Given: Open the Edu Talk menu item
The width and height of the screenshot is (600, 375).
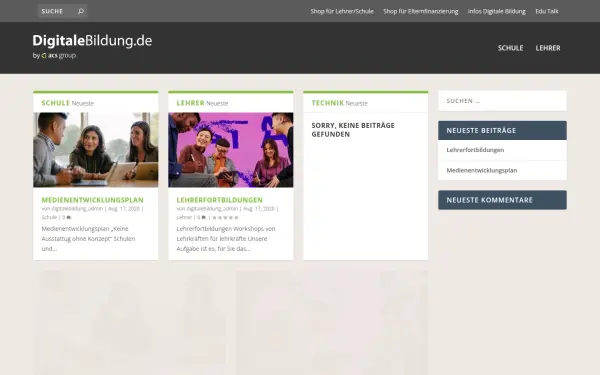Looking at the screenshot, I should (546, 11).
